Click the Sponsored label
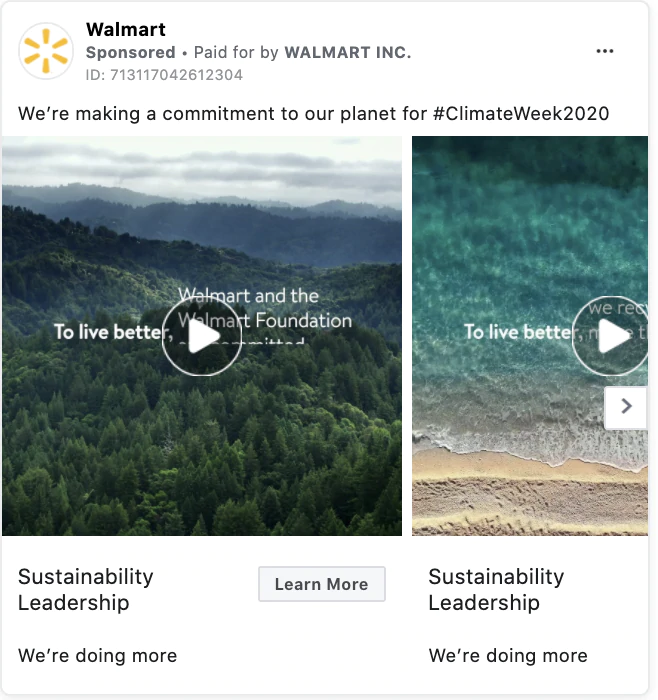 (130, 53)
